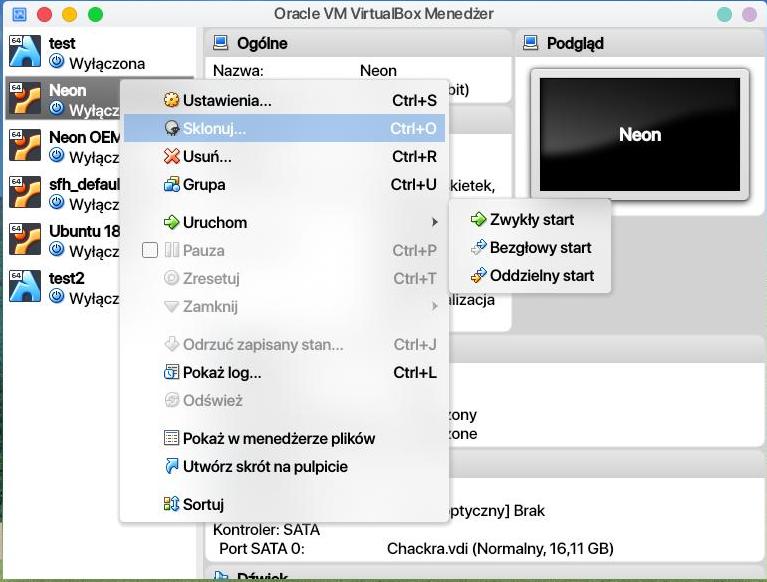Click the Pokaż log icon
Image resolution: width=767 pixels, height=582 pixels.
pos(171,373)
